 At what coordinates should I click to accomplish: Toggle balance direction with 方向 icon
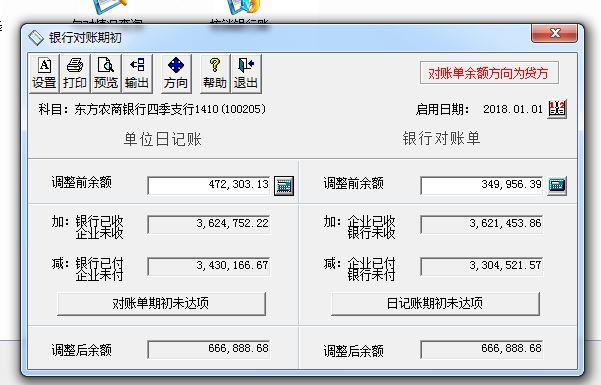point(176,73)
